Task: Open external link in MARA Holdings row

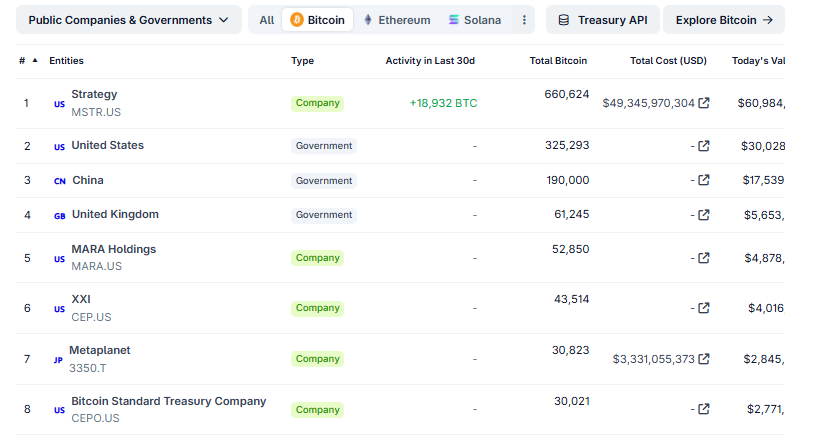Action: 704,258
